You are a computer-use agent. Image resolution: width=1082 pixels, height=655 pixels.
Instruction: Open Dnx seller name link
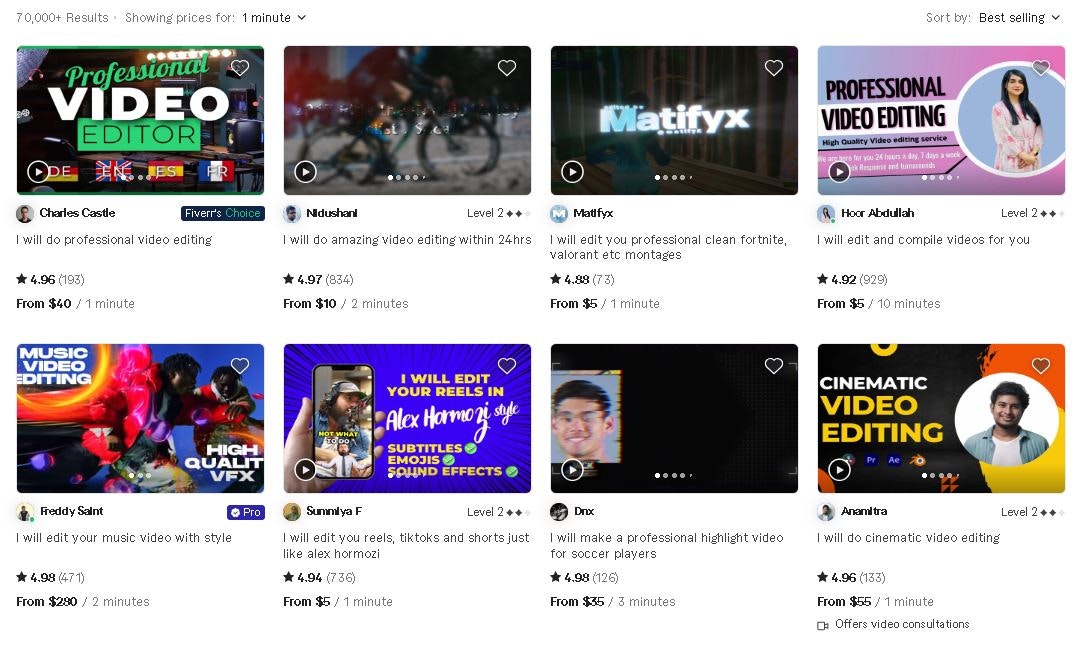584,511
